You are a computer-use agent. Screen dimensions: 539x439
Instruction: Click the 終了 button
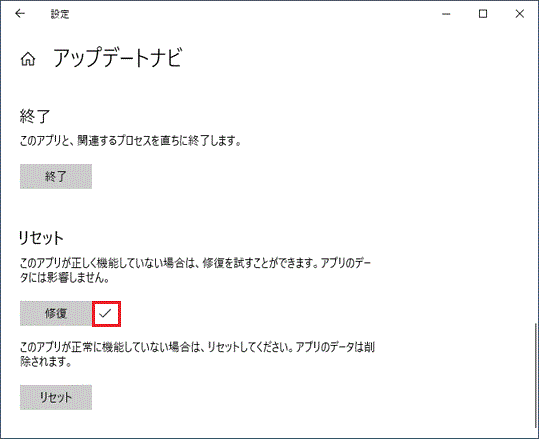[x=56, y=176]
